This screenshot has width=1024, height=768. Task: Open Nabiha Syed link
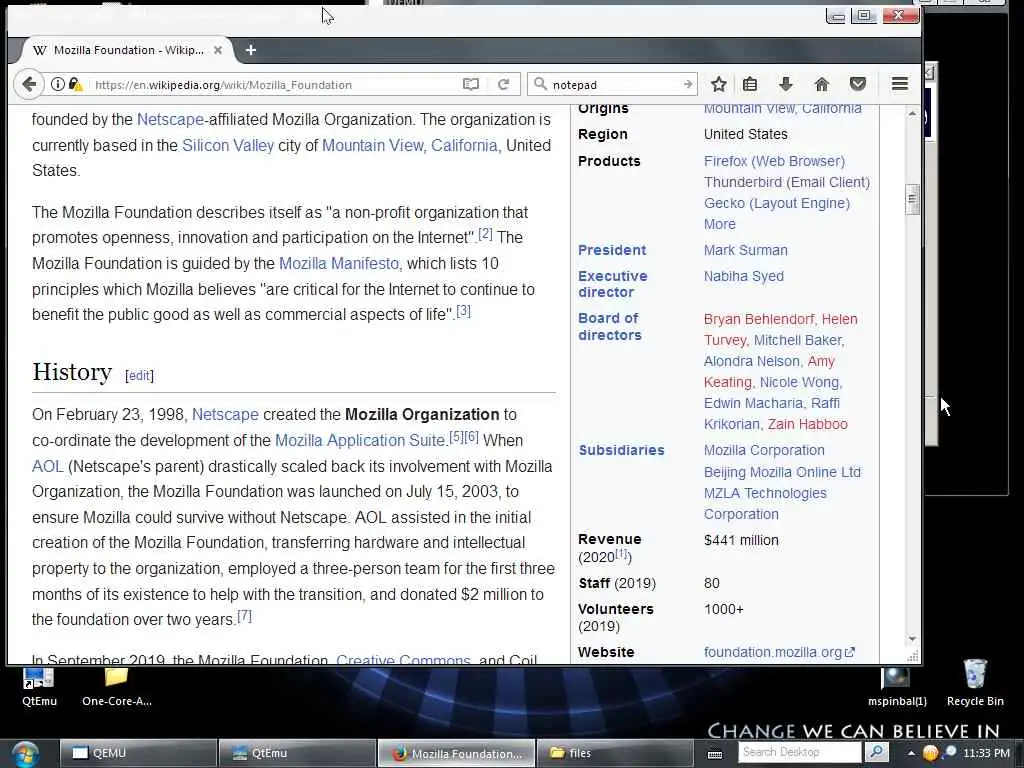click(743, 276)
